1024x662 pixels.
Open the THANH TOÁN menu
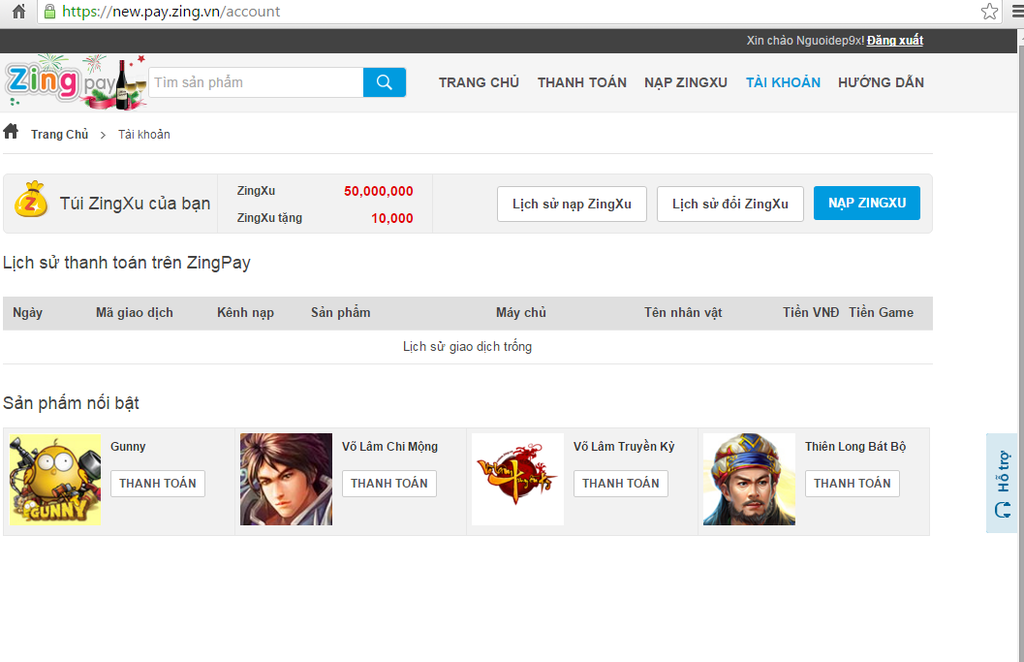pyautogui.click(x=582, y=82)
